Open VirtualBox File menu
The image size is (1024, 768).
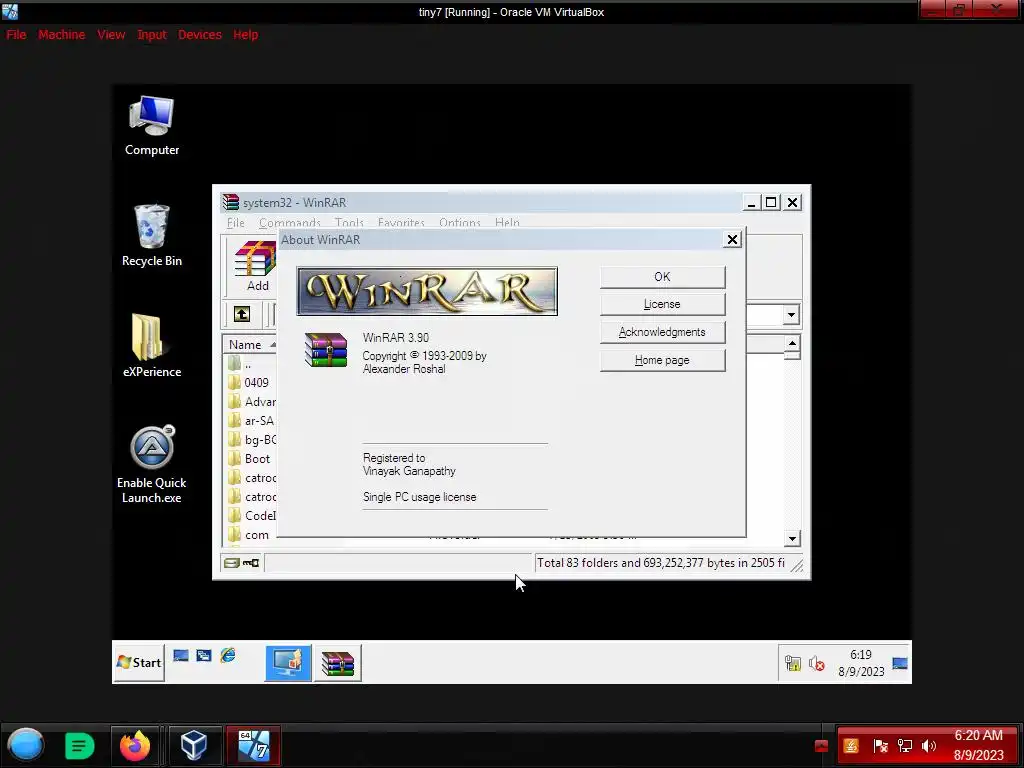tap(16, 35)
